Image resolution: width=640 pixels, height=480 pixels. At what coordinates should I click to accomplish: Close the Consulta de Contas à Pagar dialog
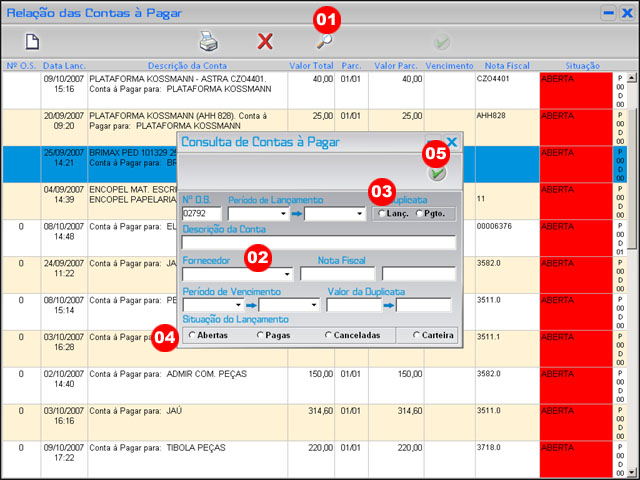point(451,143)
